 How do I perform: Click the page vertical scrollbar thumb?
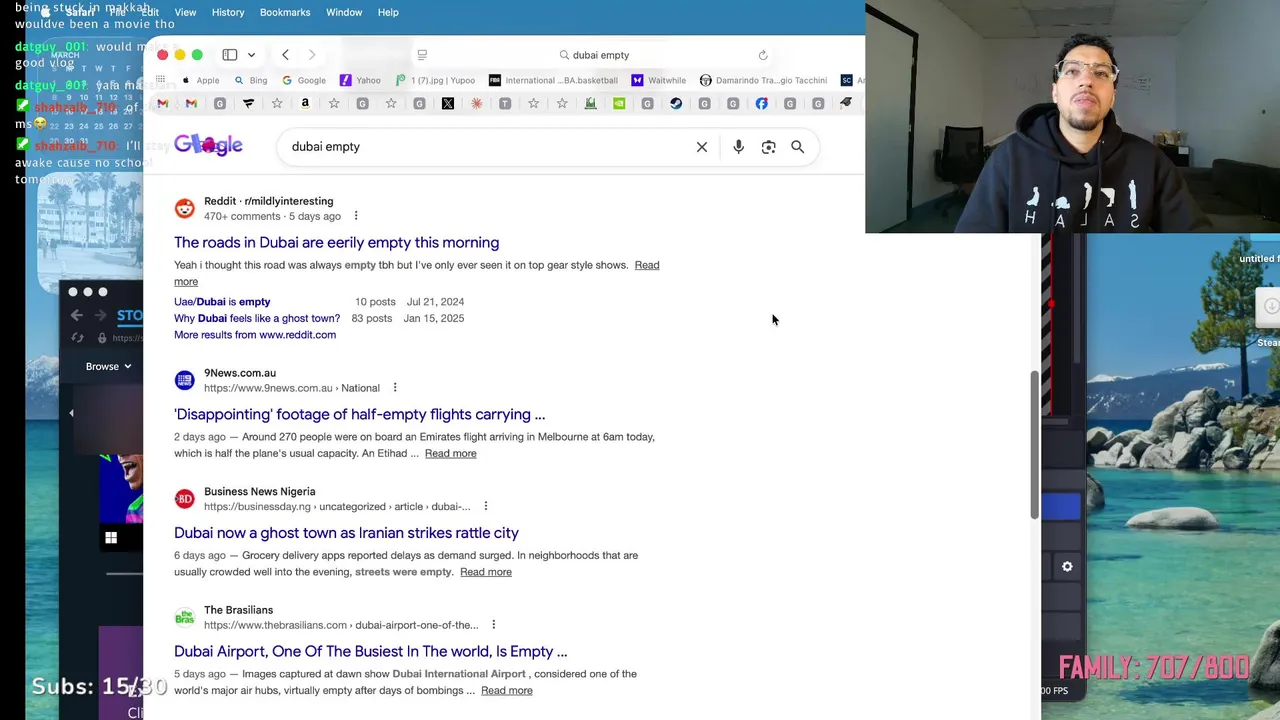tap(1034, 445)
